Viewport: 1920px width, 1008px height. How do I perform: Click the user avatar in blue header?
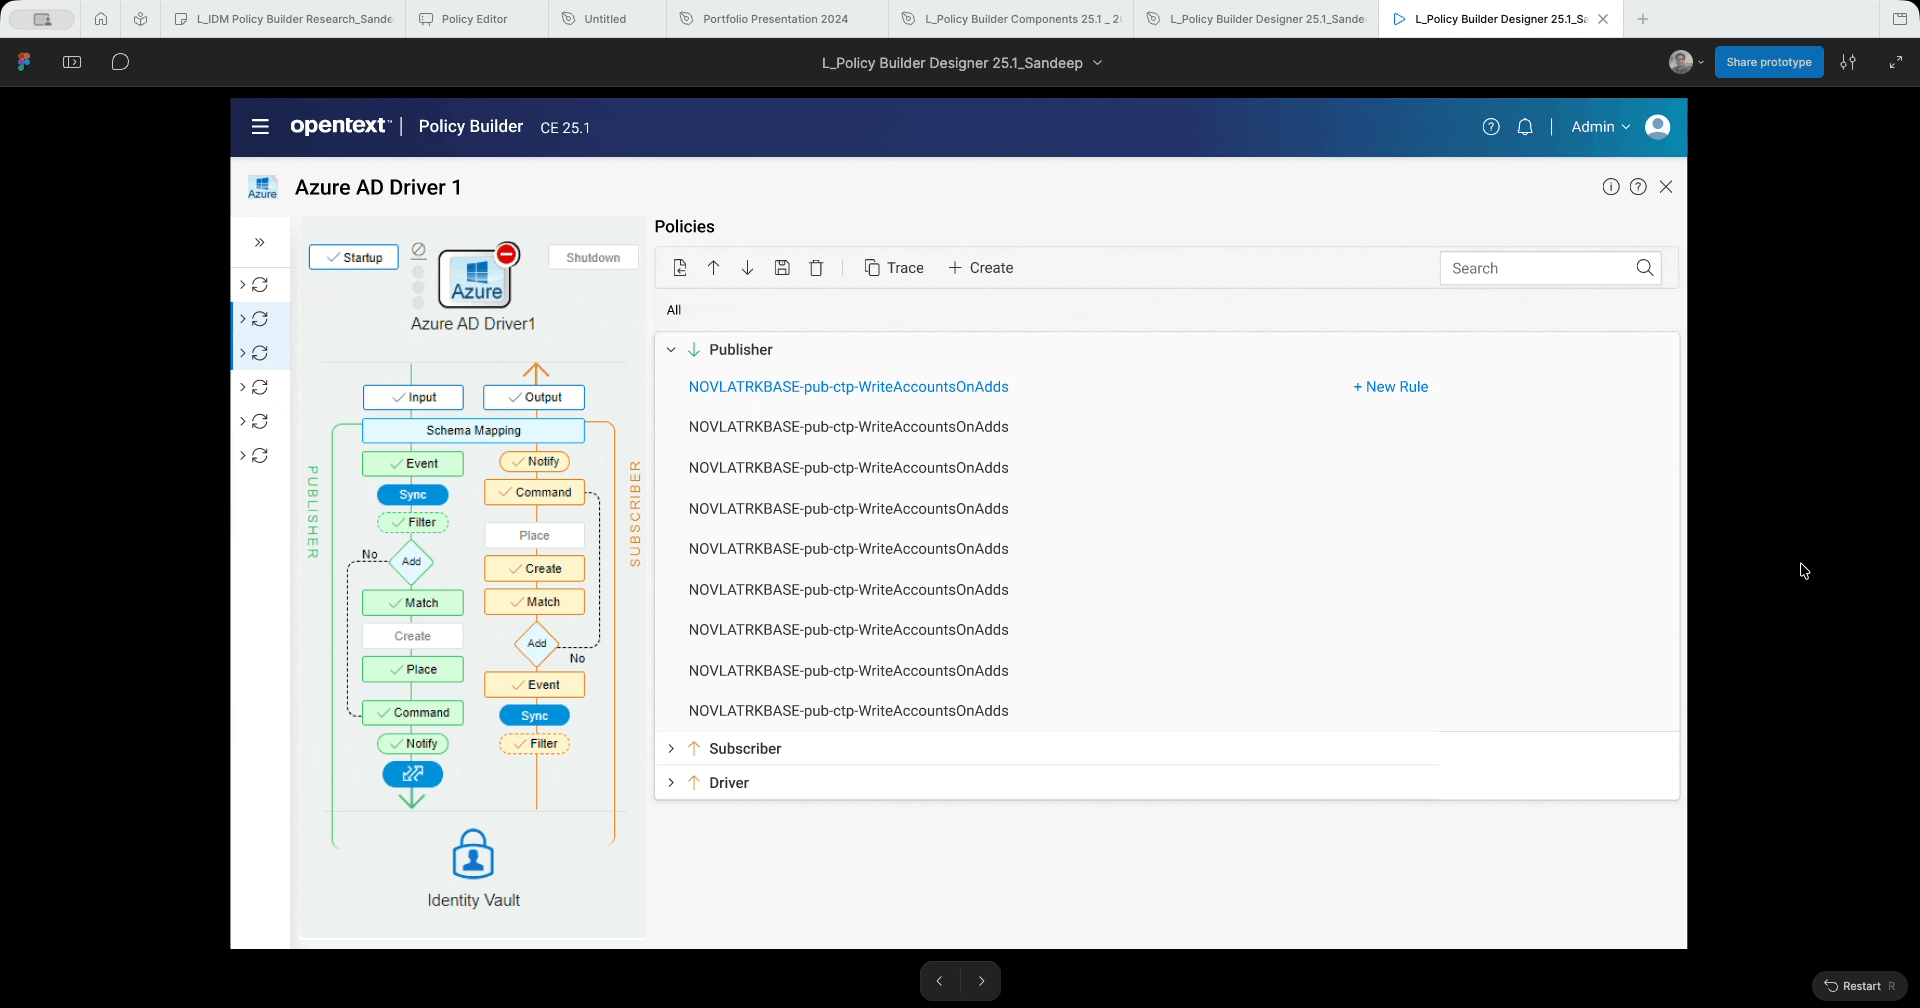[1658, 127]
